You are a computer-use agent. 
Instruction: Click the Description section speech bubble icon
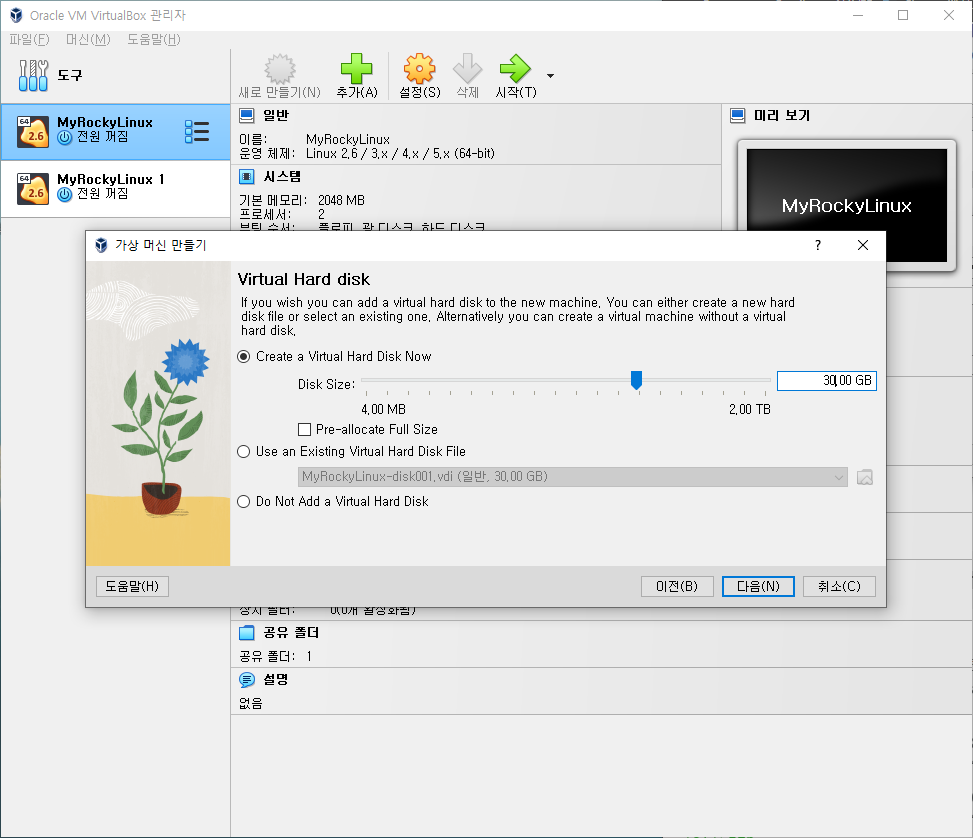pos(246,680)
